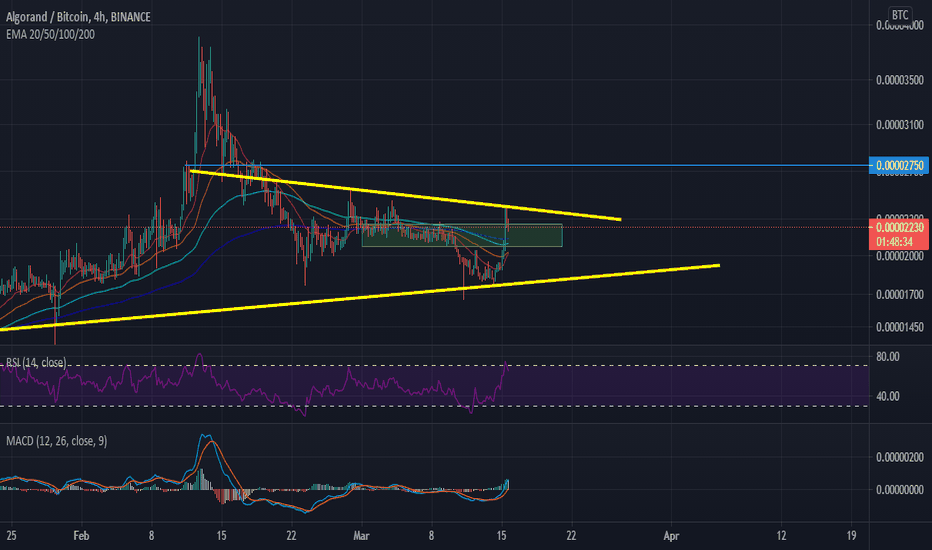Select the MACD (12, 26, close, 9) label

pyautogui.click(x=56, y=441)
